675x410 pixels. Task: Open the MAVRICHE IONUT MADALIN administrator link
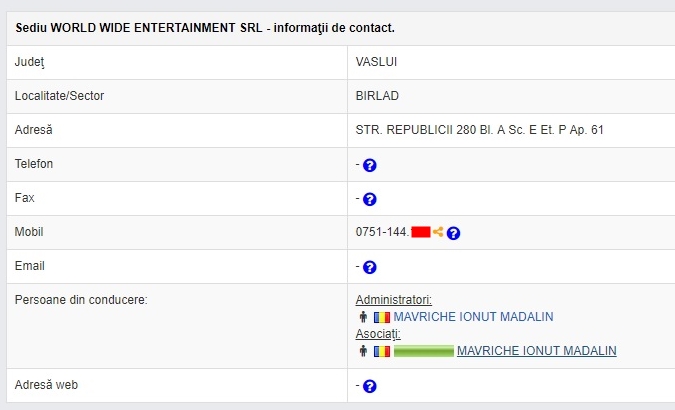473,317
